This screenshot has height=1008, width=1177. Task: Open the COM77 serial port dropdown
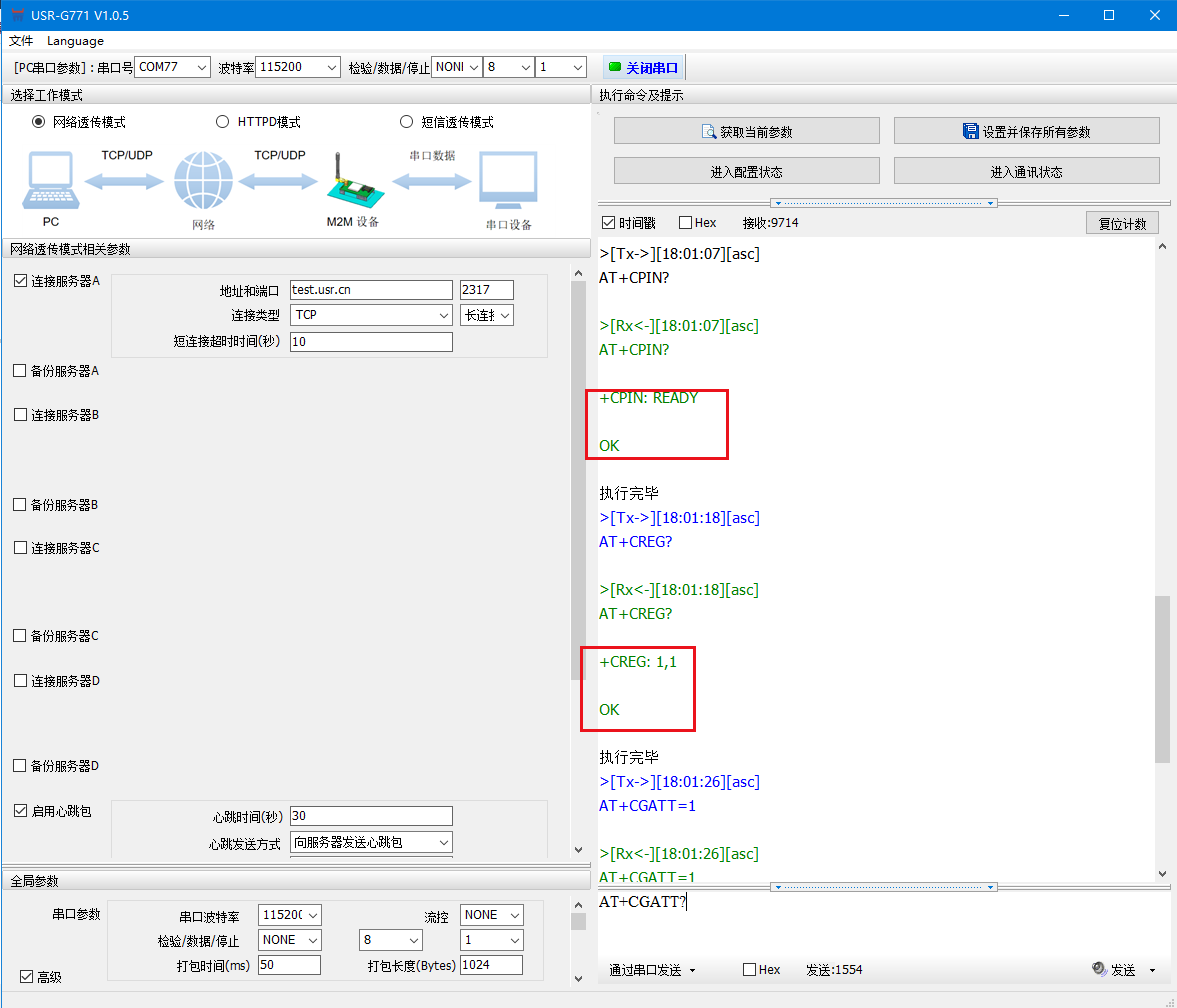[172, 67]
